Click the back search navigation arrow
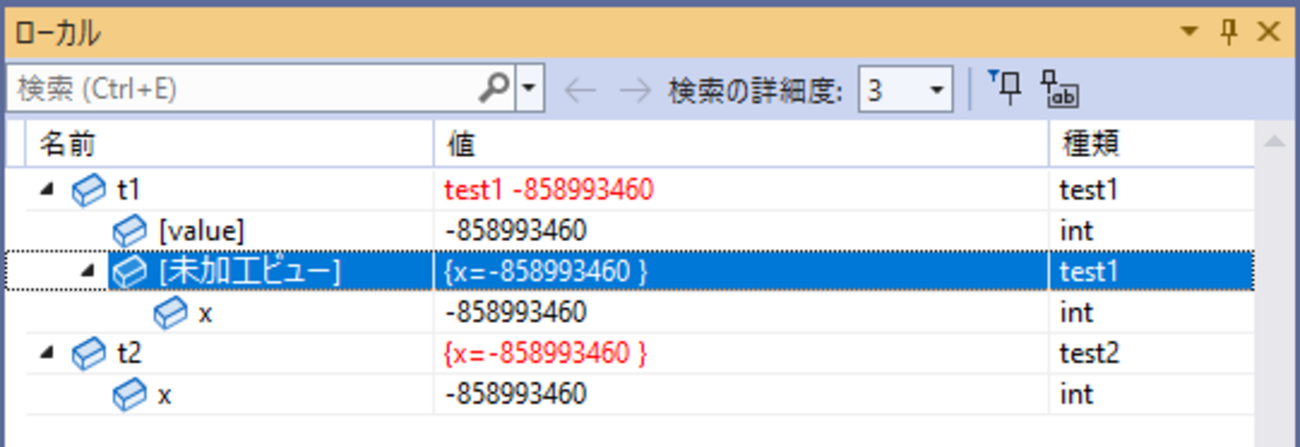This screenshot has height=447, width=1300. (x=581, y=91)
